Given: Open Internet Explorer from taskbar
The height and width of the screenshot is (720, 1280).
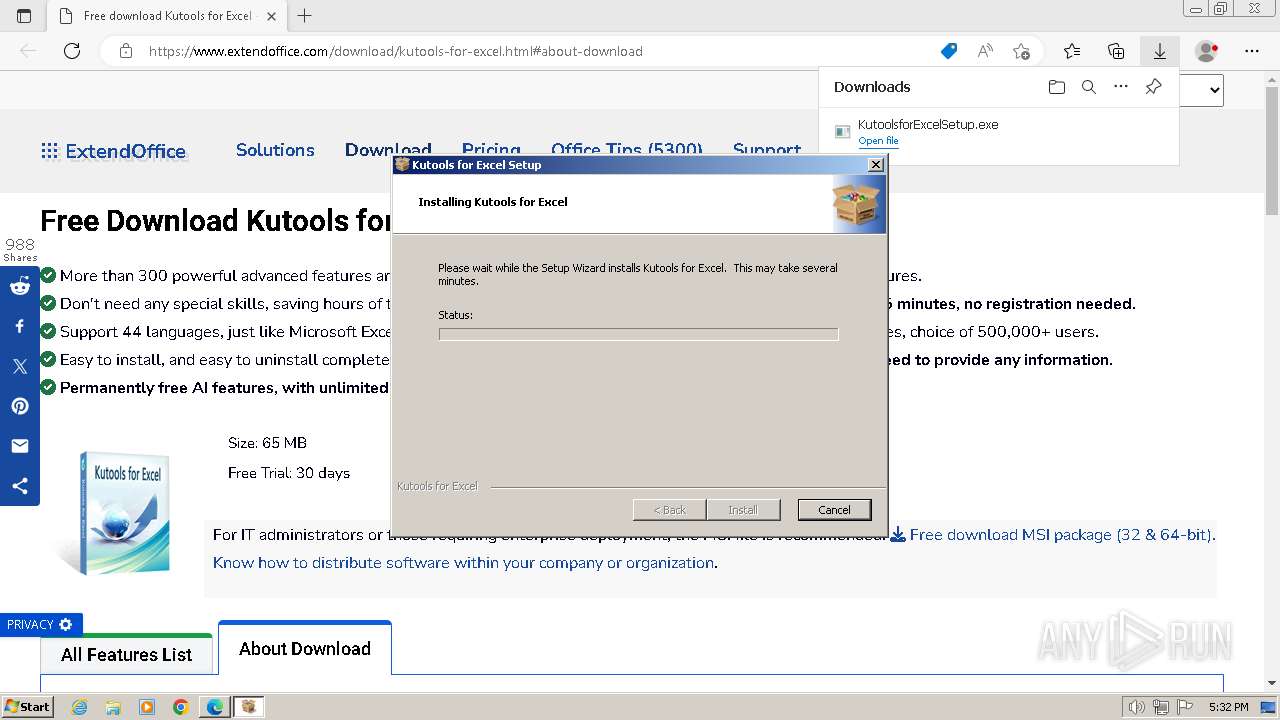Looking at the screenshot, I should (80, 707).
